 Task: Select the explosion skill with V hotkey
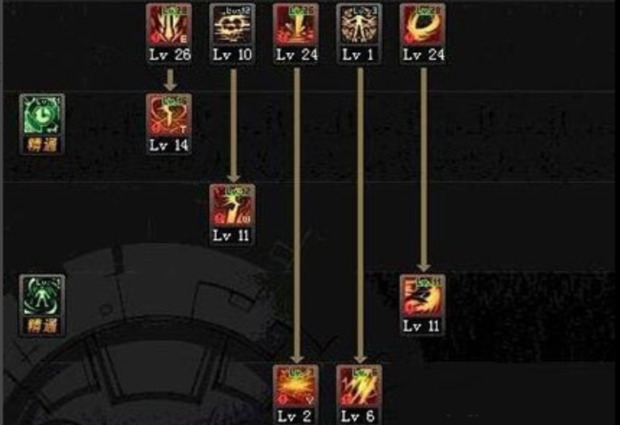296,386
